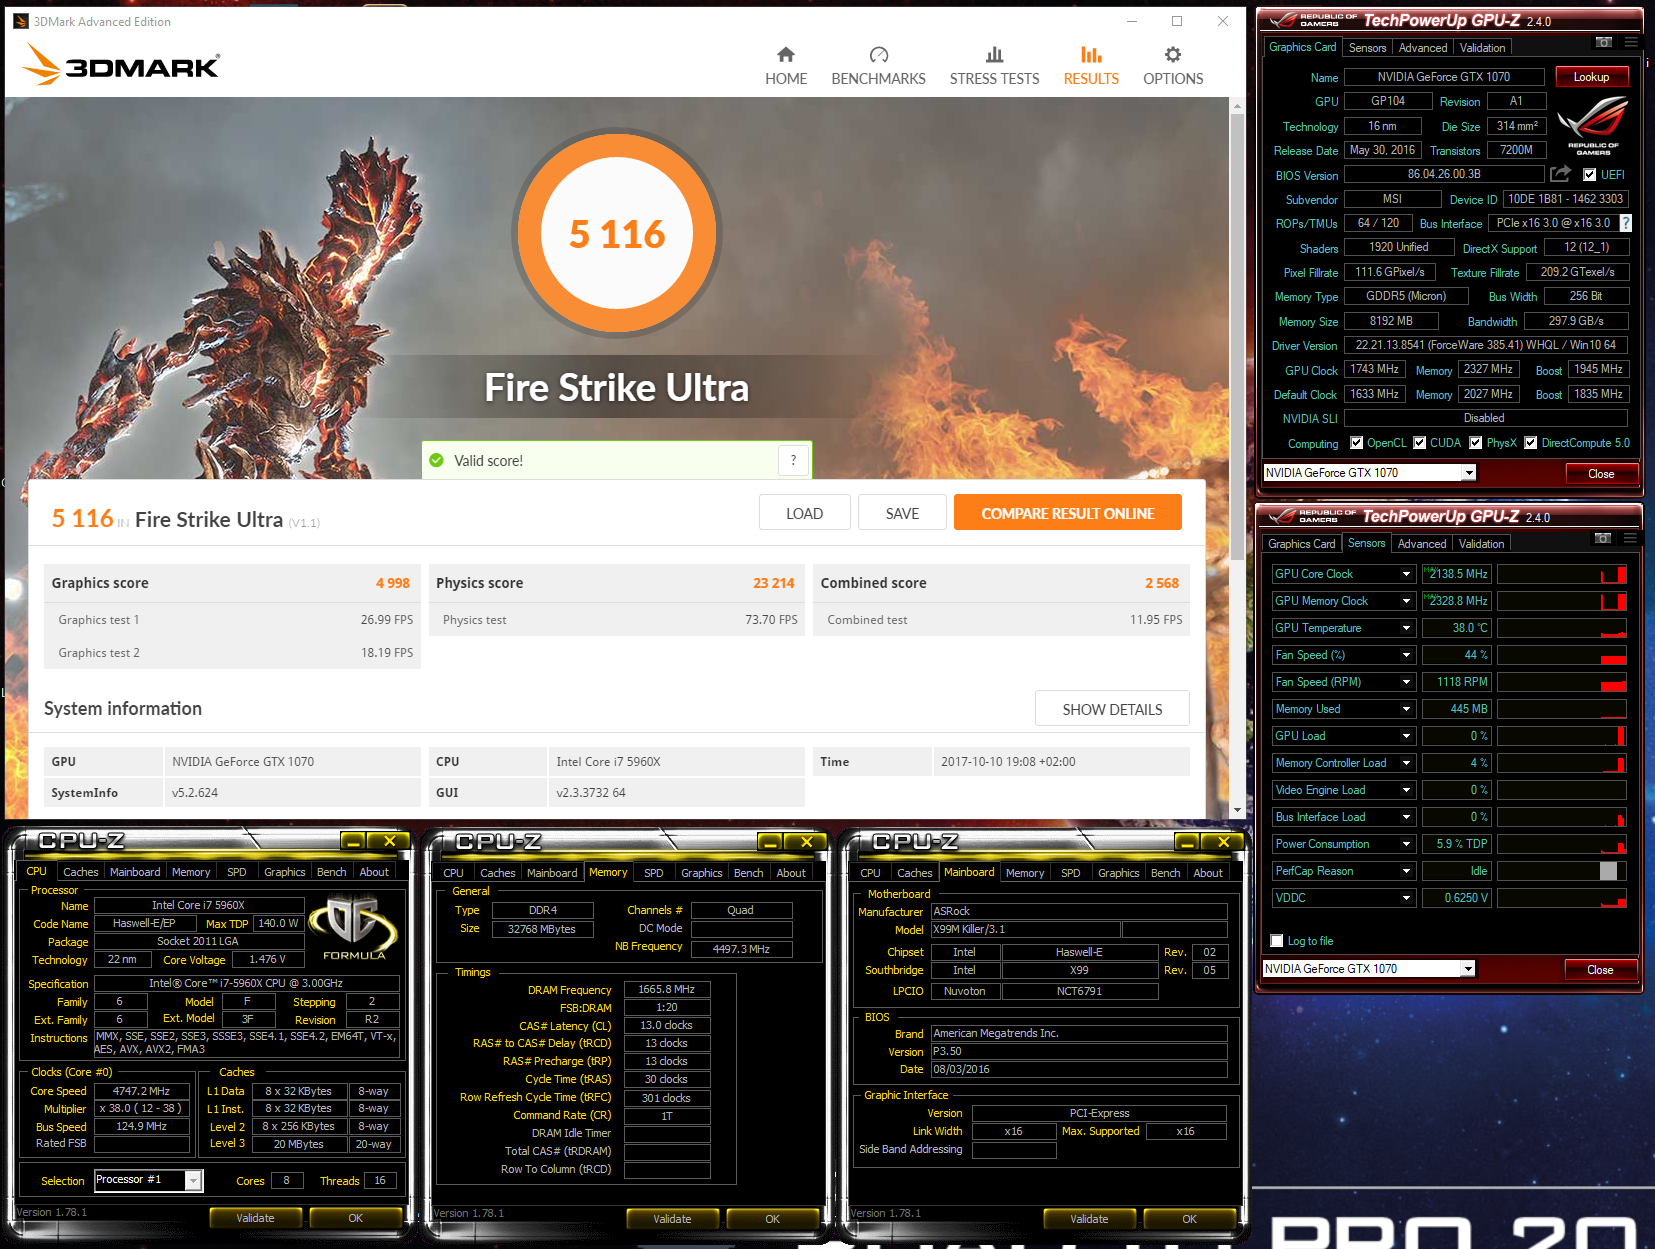Click the Graphics score value 4 998
Screen dimensions: 1655x1249
click(393, 583)
